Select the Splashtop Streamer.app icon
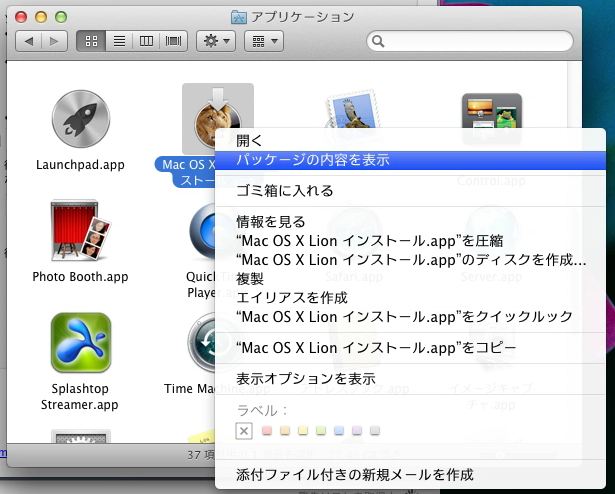Viewport: 615px width, 494px height. click(x=81, y=343)
